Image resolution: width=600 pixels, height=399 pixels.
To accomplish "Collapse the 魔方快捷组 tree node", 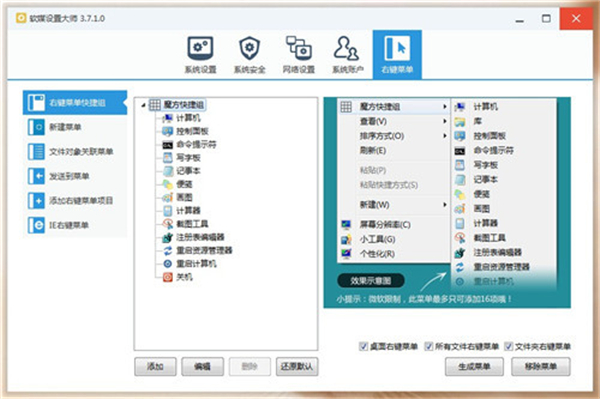I will (x=143, y=105).
